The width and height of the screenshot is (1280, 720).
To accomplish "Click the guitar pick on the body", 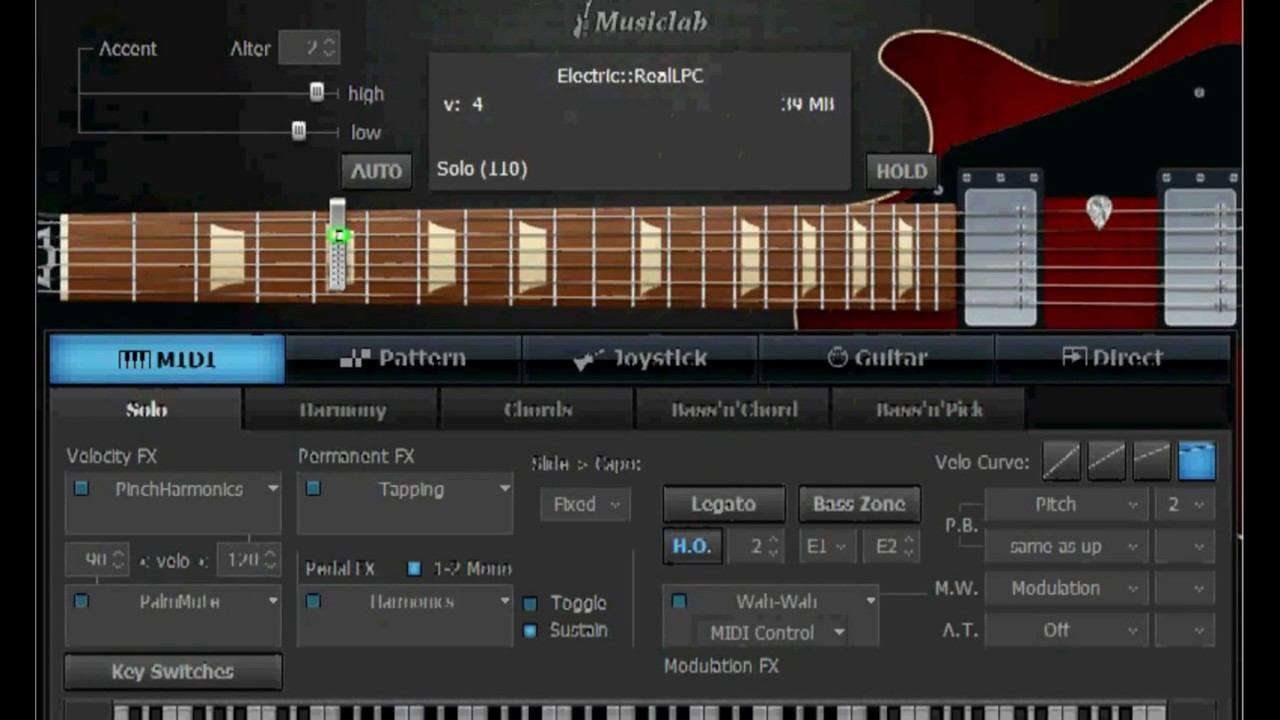I will pyautogui.click(x=1099, y=212).
